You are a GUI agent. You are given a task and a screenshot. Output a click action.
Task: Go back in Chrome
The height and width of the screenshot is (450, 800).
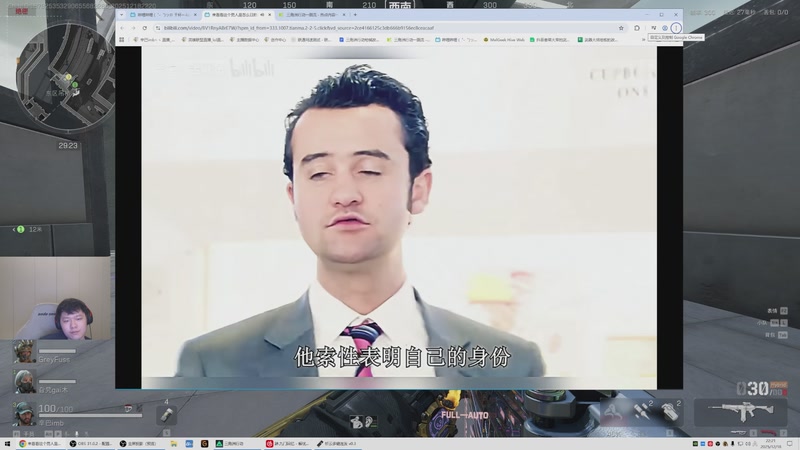tap(123, 28)
